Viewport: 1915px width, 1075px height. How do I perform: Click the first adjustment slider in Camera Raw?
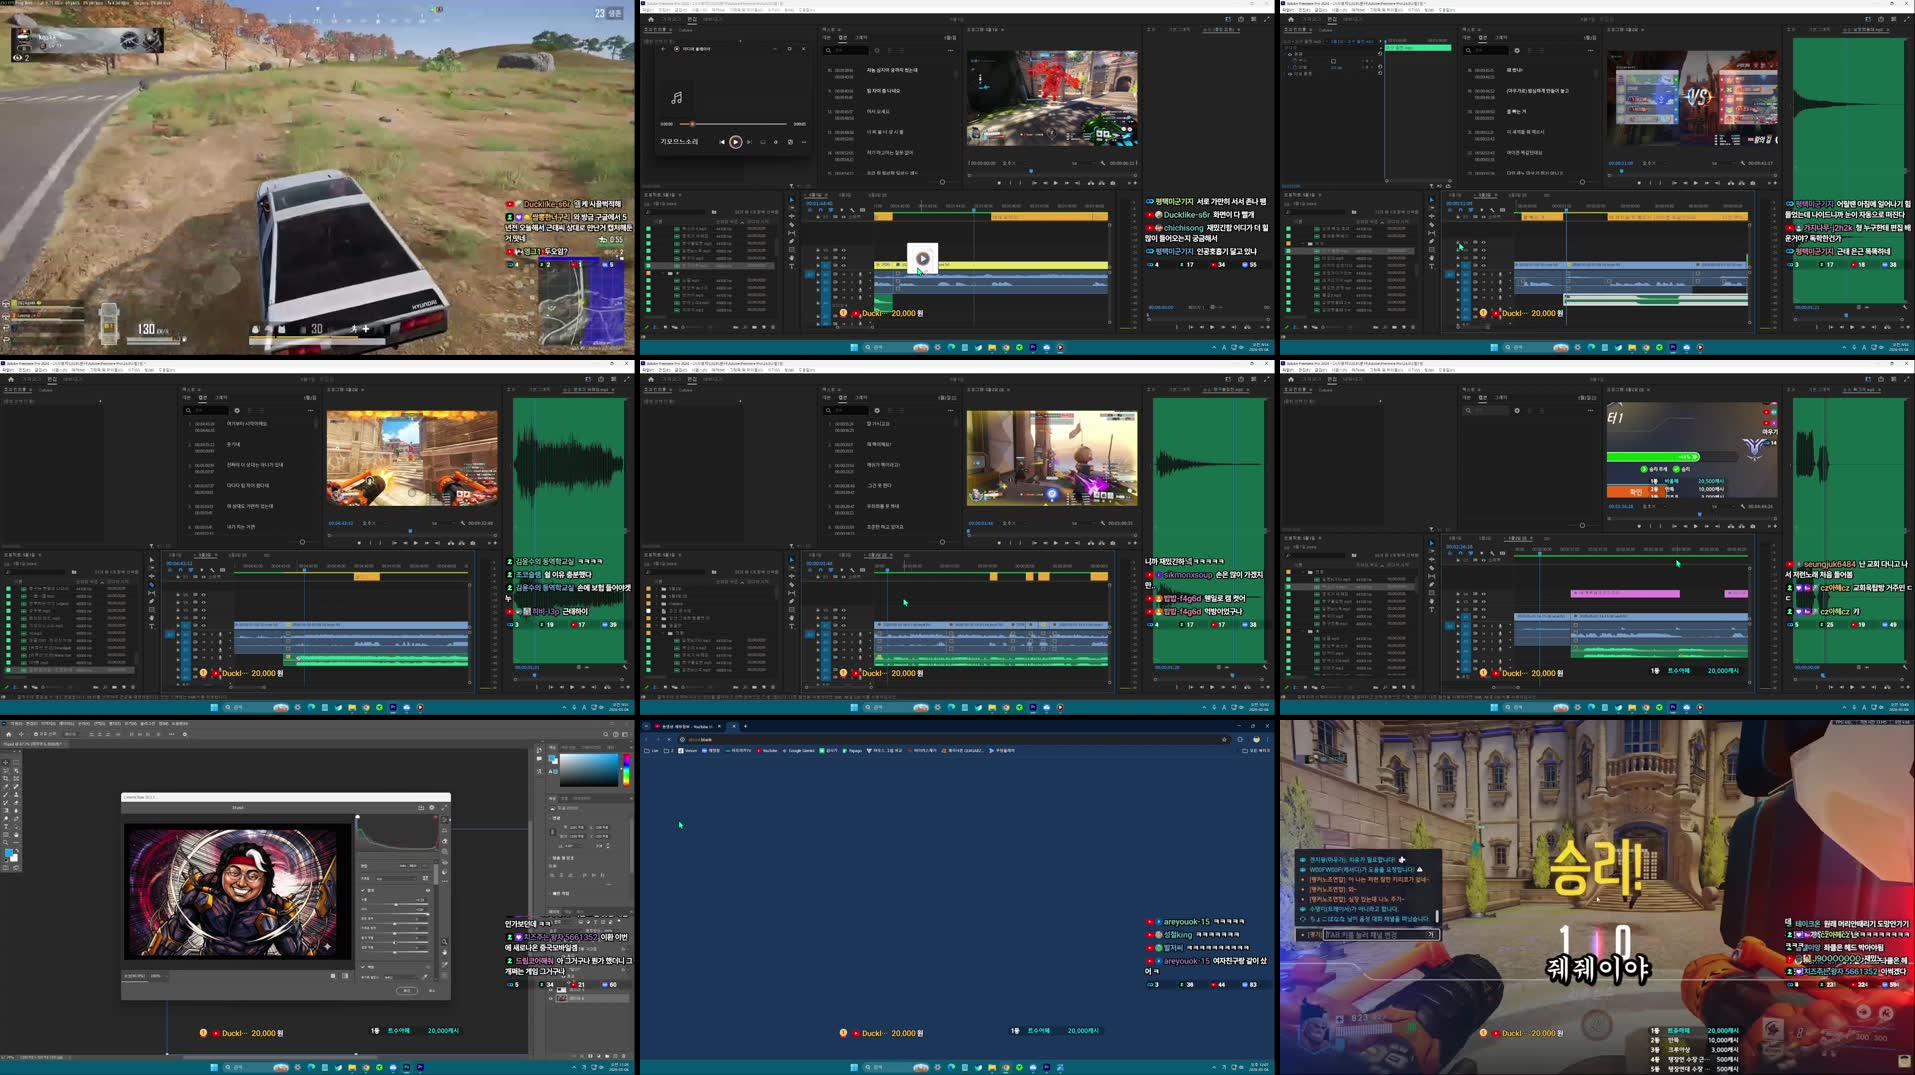(x=396, y=904)
